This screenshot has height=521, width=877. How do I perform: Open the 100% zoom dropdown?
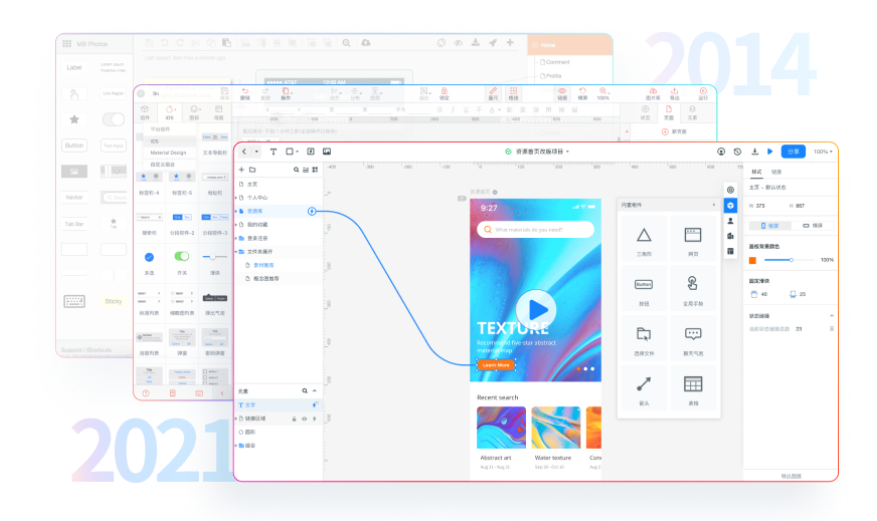pos(822,151)
